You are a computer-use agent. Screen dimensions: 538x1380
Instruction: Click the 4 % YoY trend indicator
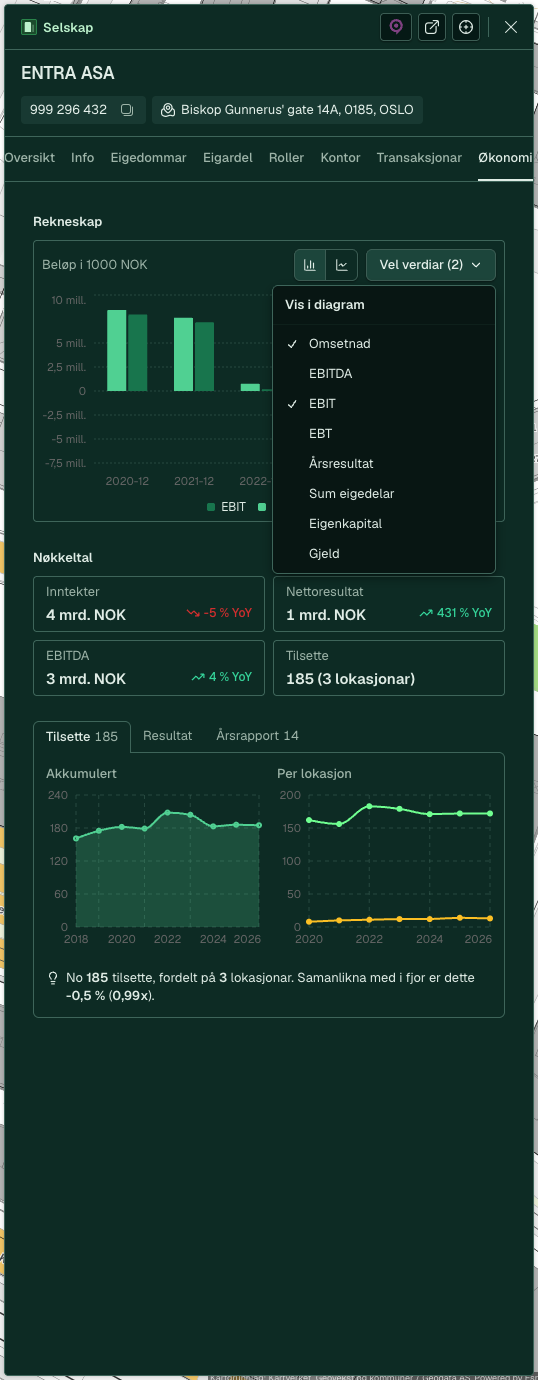pyautogui.click(x=221, y=678)
